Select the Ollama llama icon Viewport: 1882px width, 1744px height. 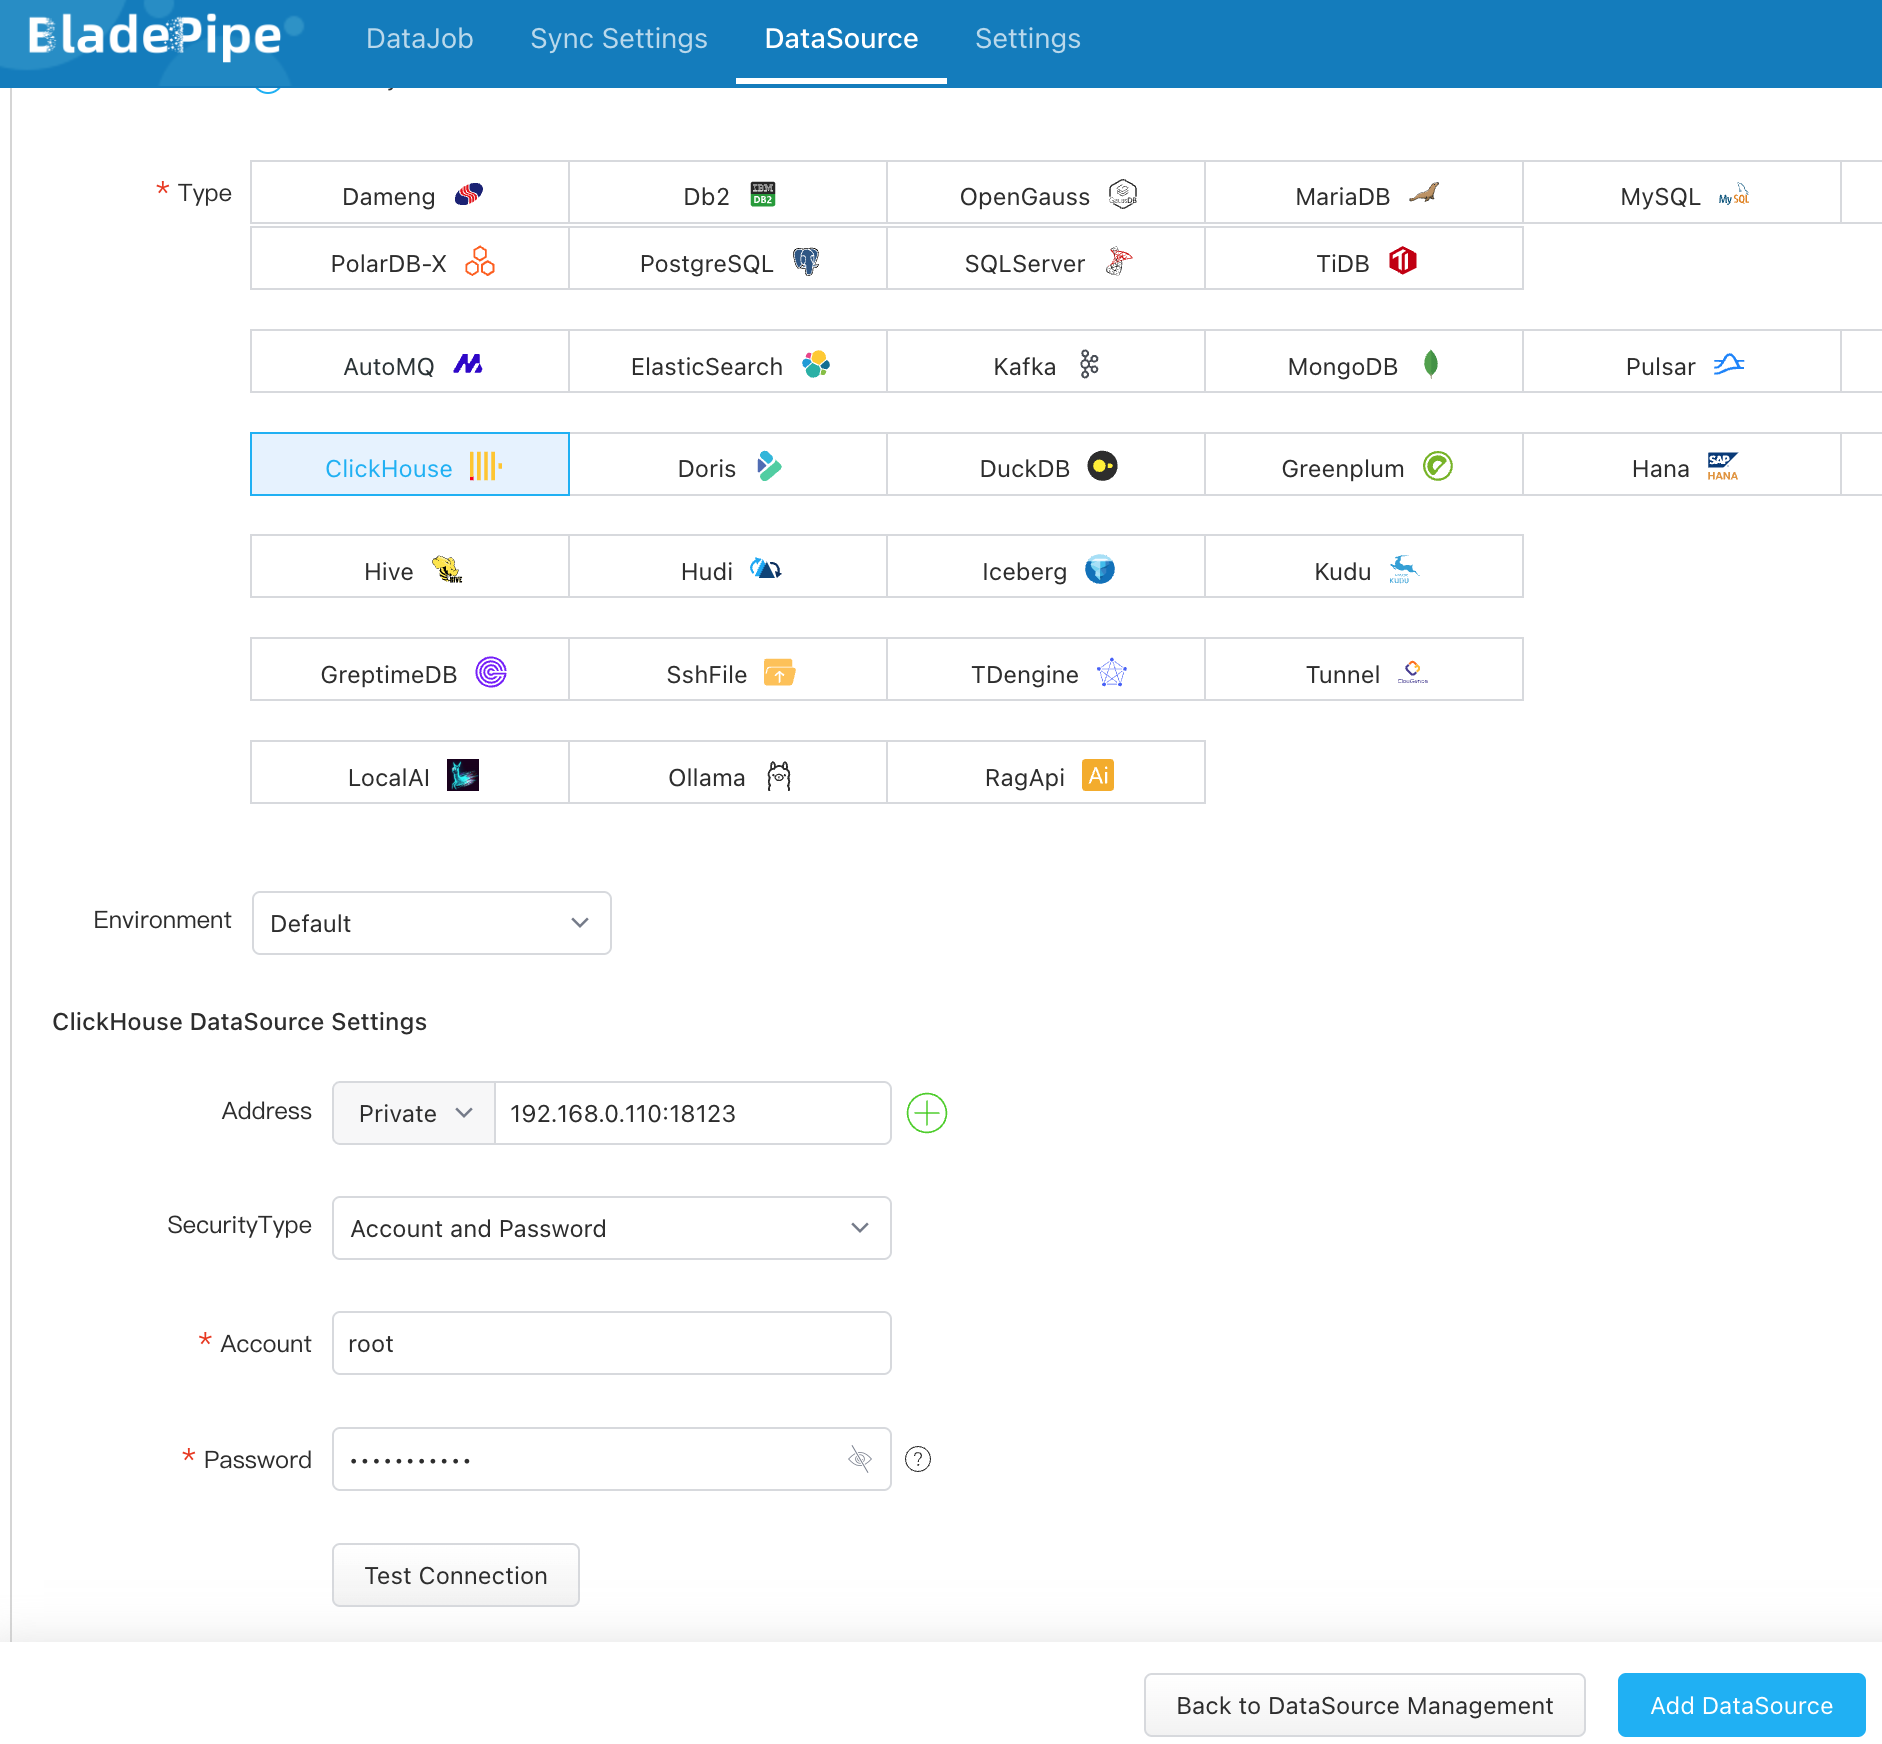point(778,775)
